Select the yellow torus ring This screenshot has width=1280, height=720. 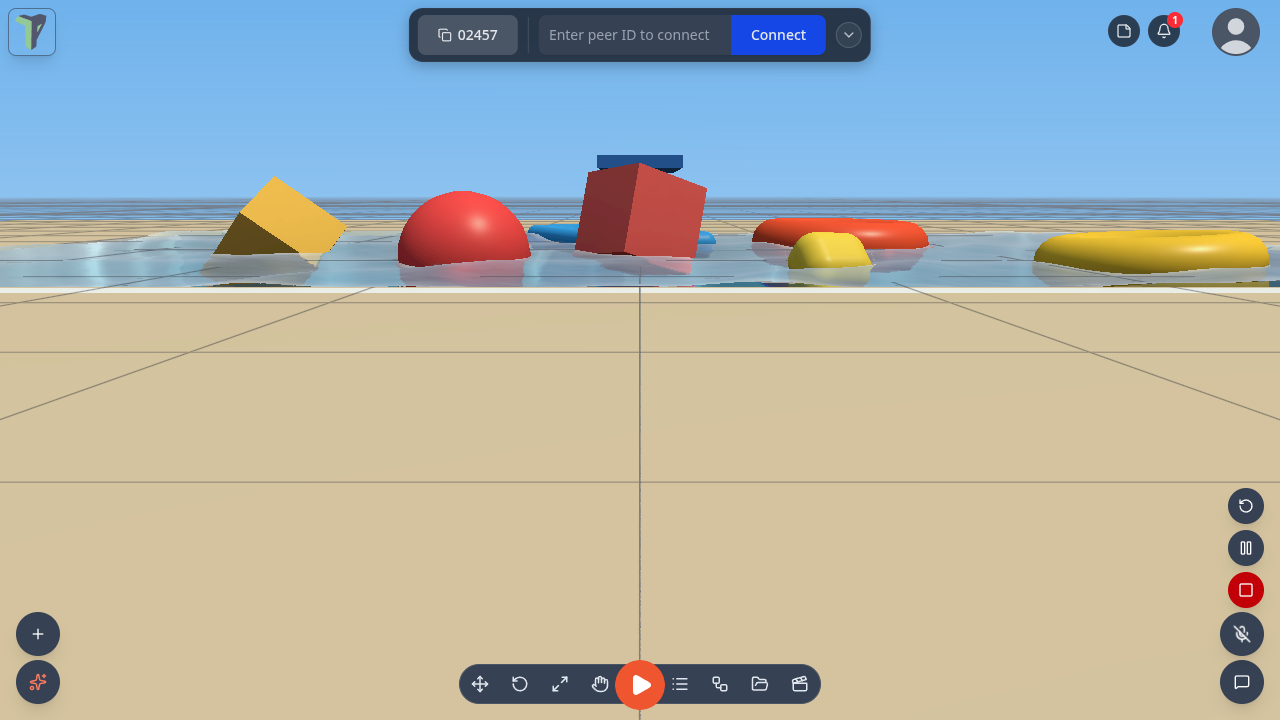[x=1152, y=250]
